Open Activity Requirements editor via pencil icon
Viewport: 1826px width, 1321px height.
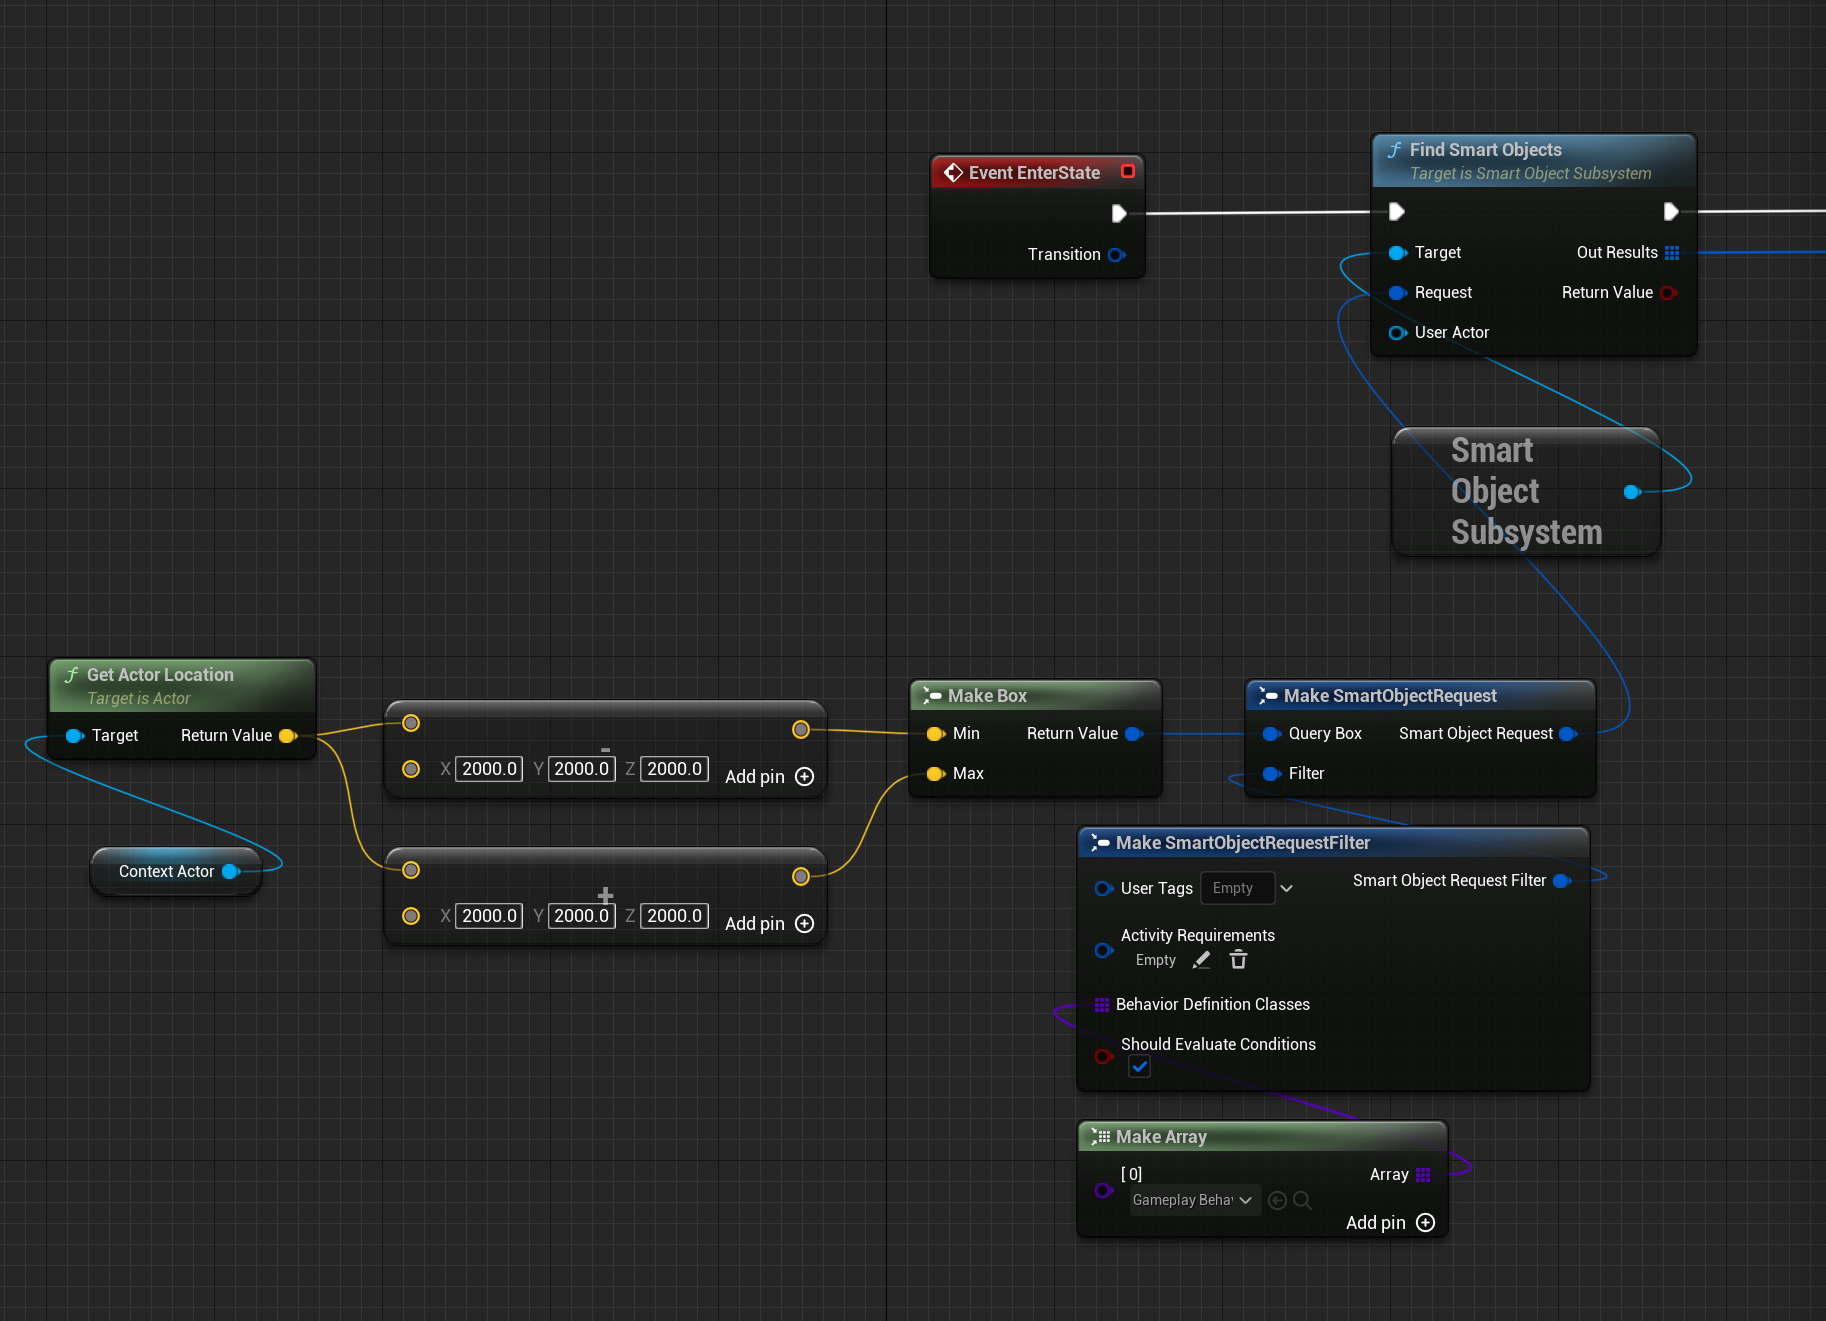pyautogui.click(x=1201, y=959)
